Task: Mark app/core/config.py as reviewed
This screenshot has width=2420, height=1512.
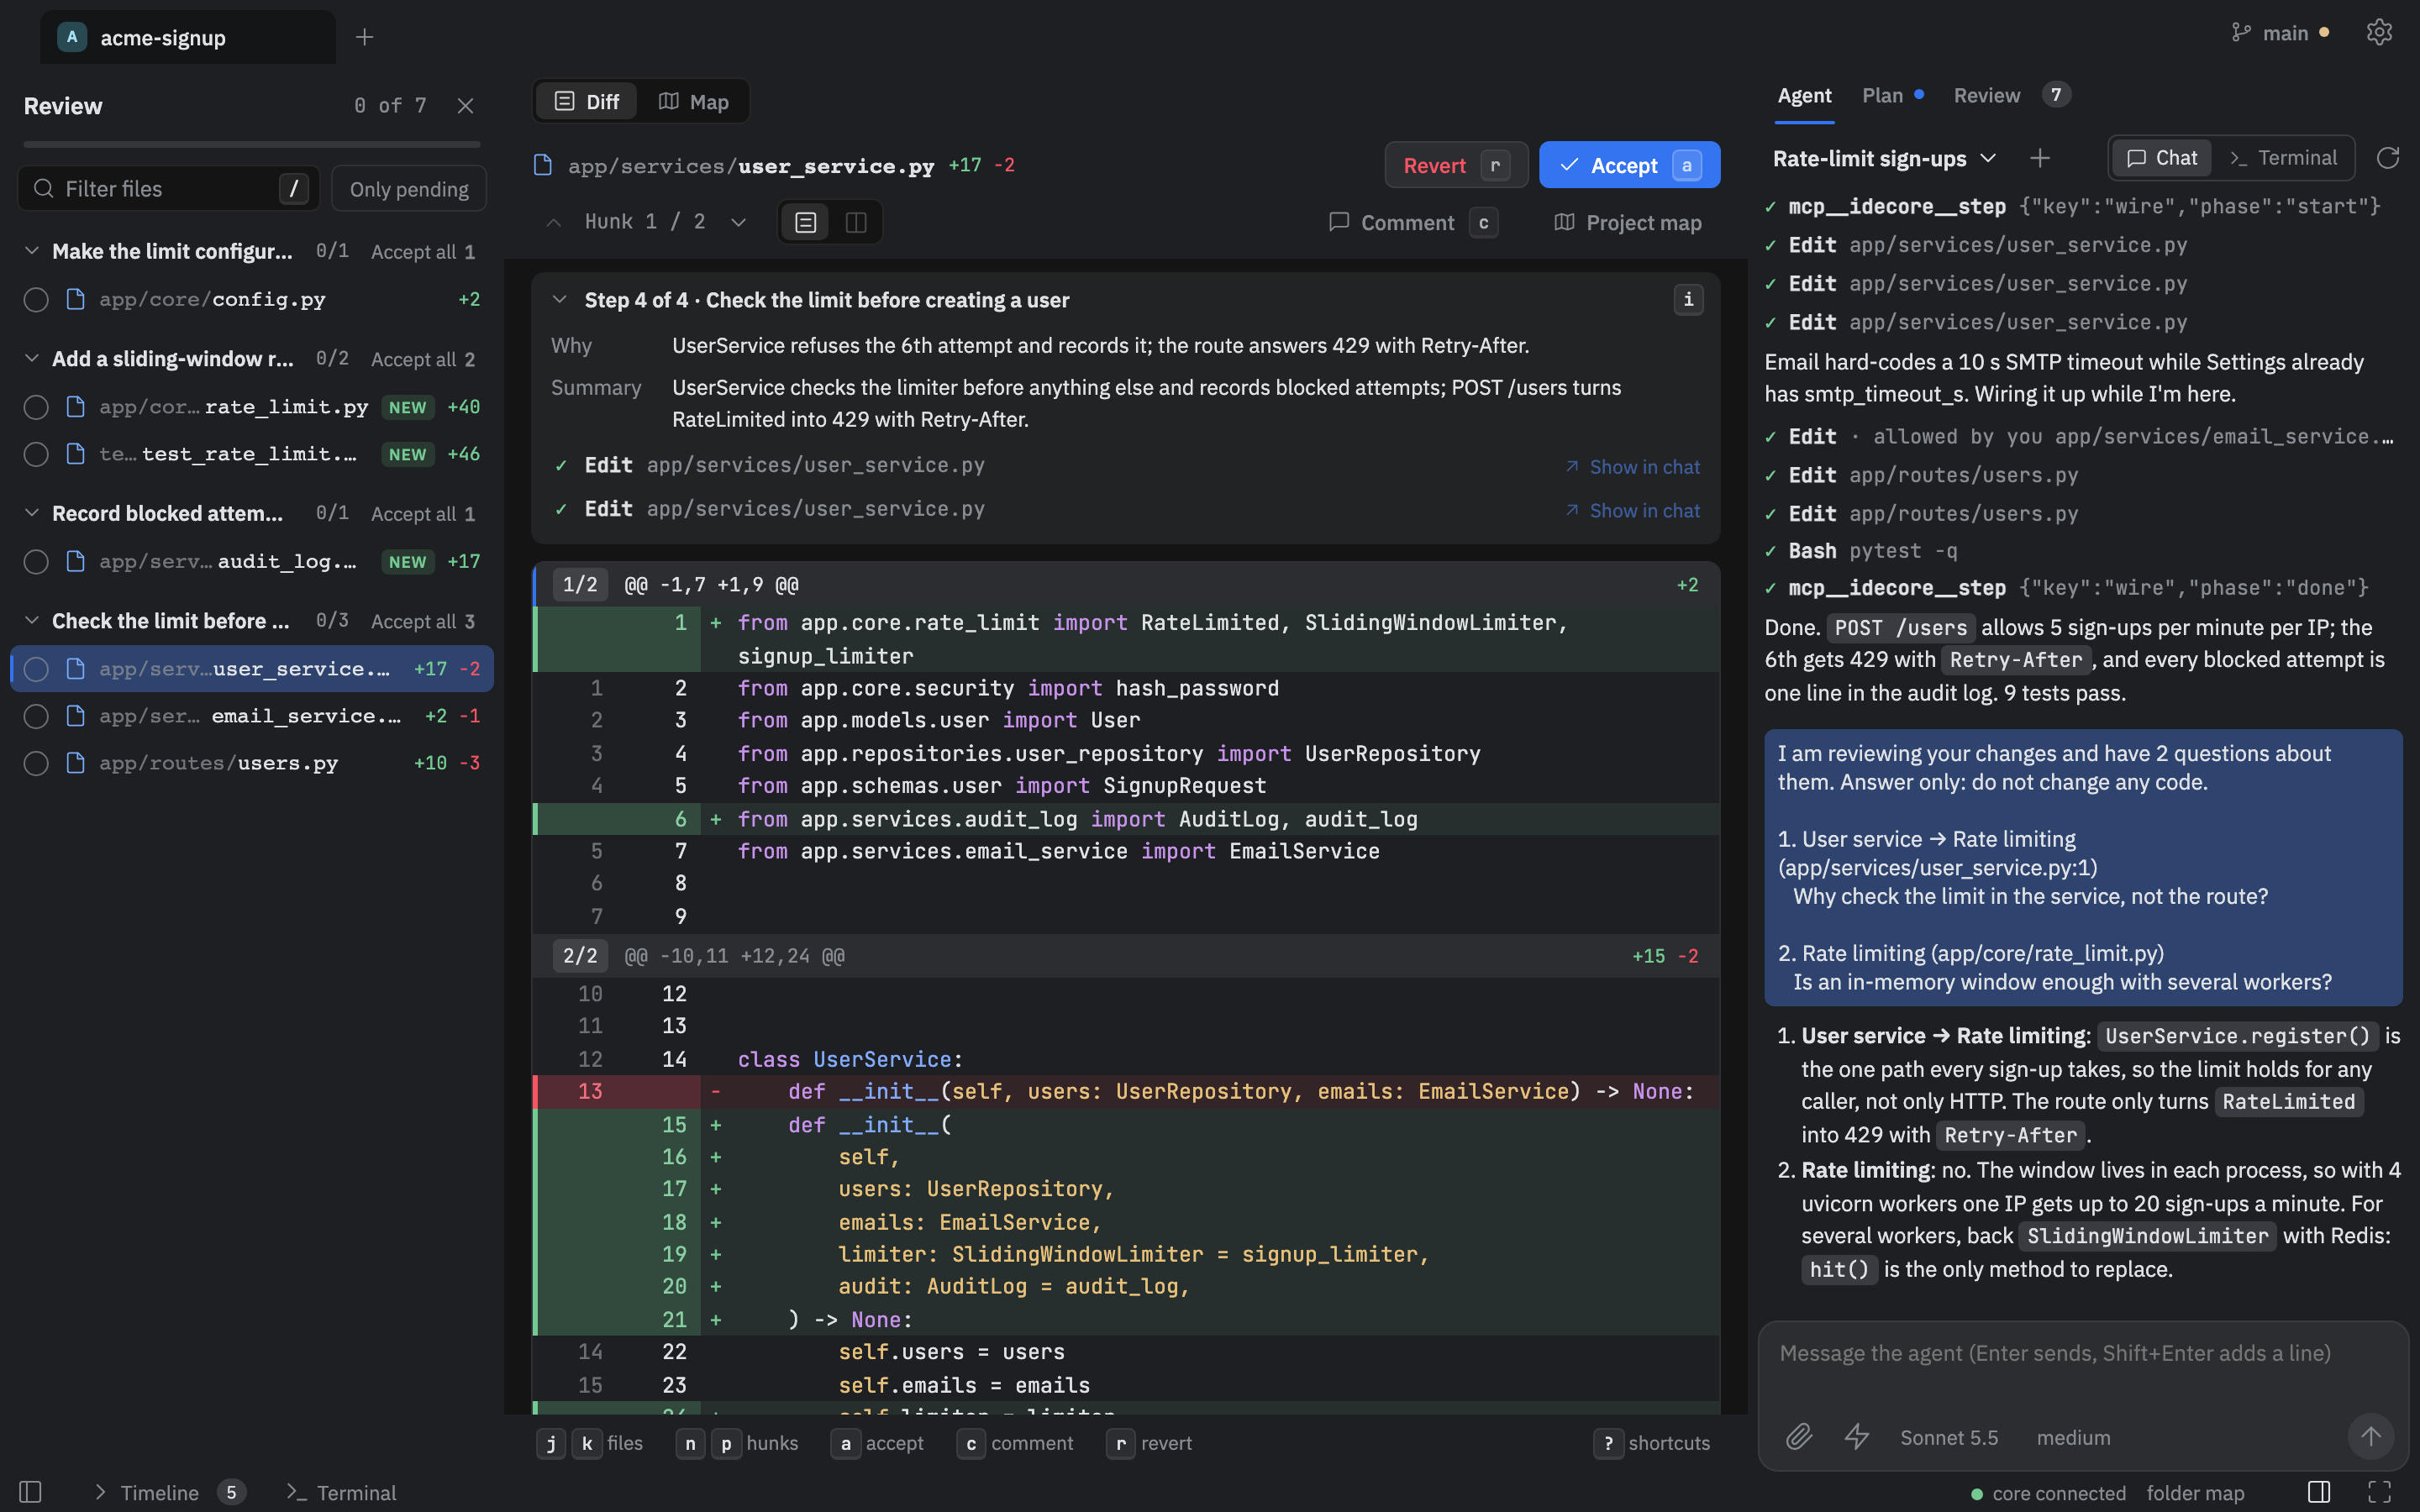Action: pos(36,300)
